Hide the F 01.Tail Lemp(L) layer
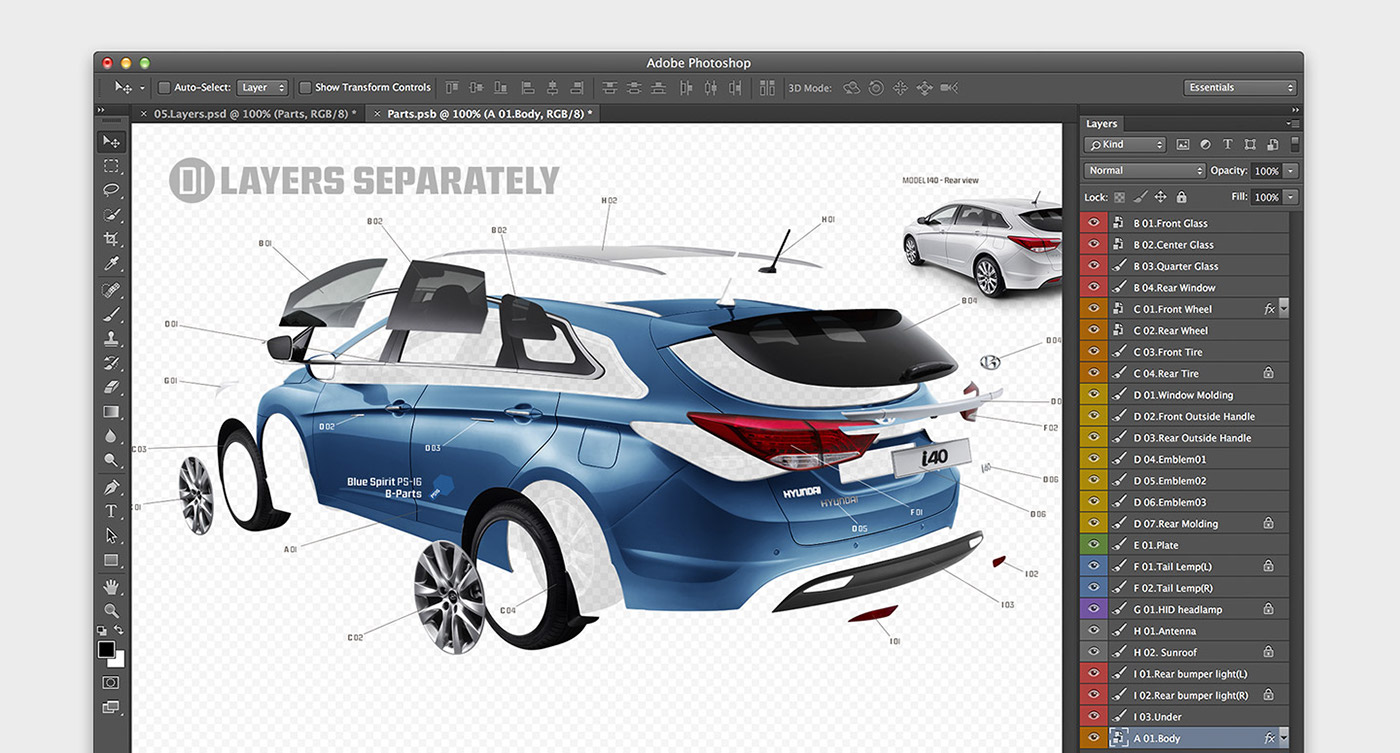Screen dimensions: 1400x753 [x=1093, y=566]
